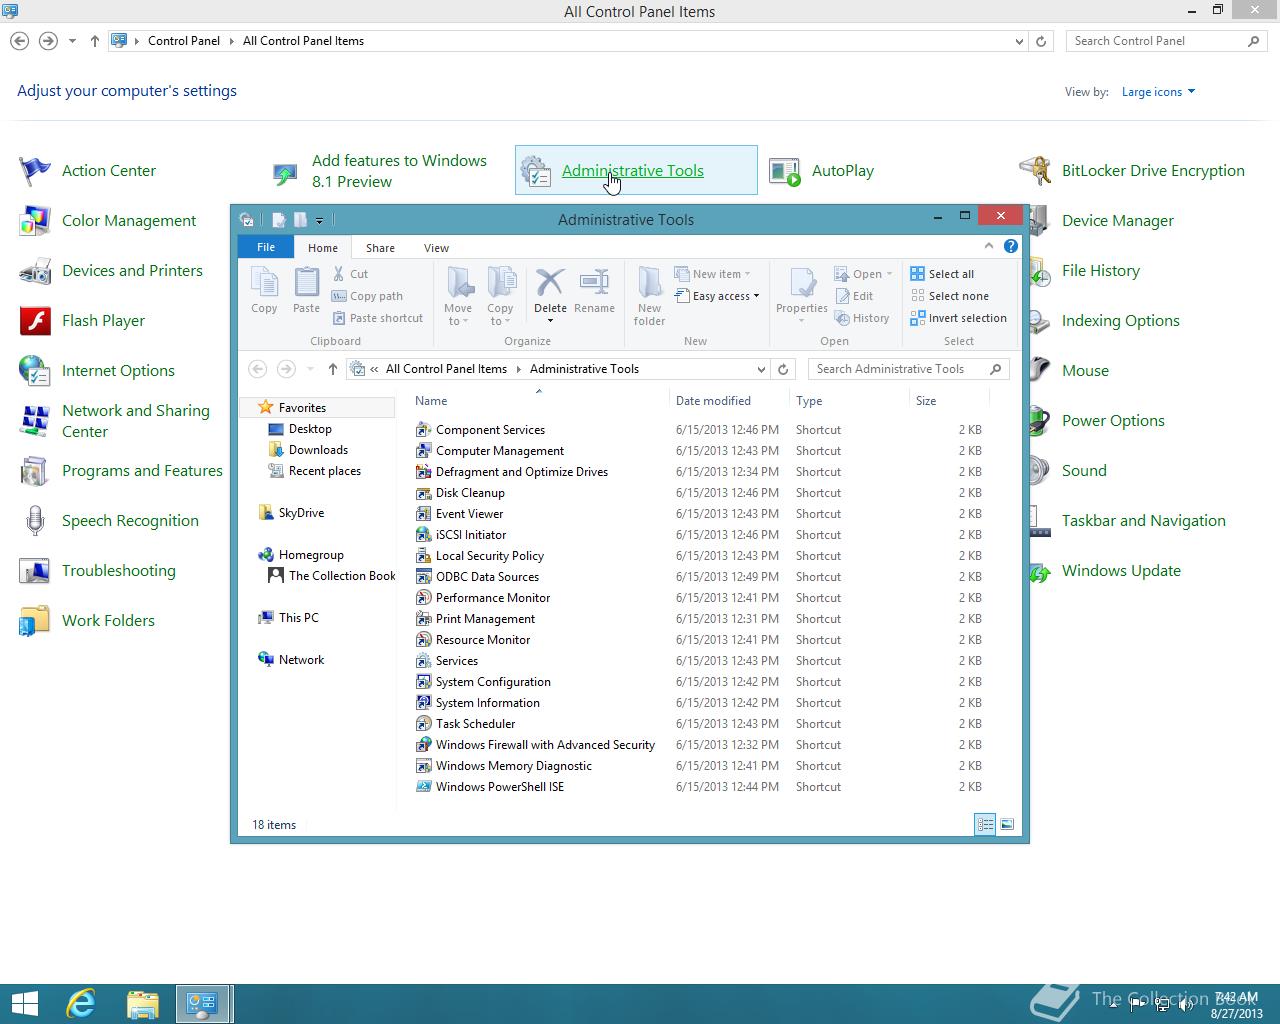Expand Administrative Tools address bar history dropdown

[x=761, y=369]
